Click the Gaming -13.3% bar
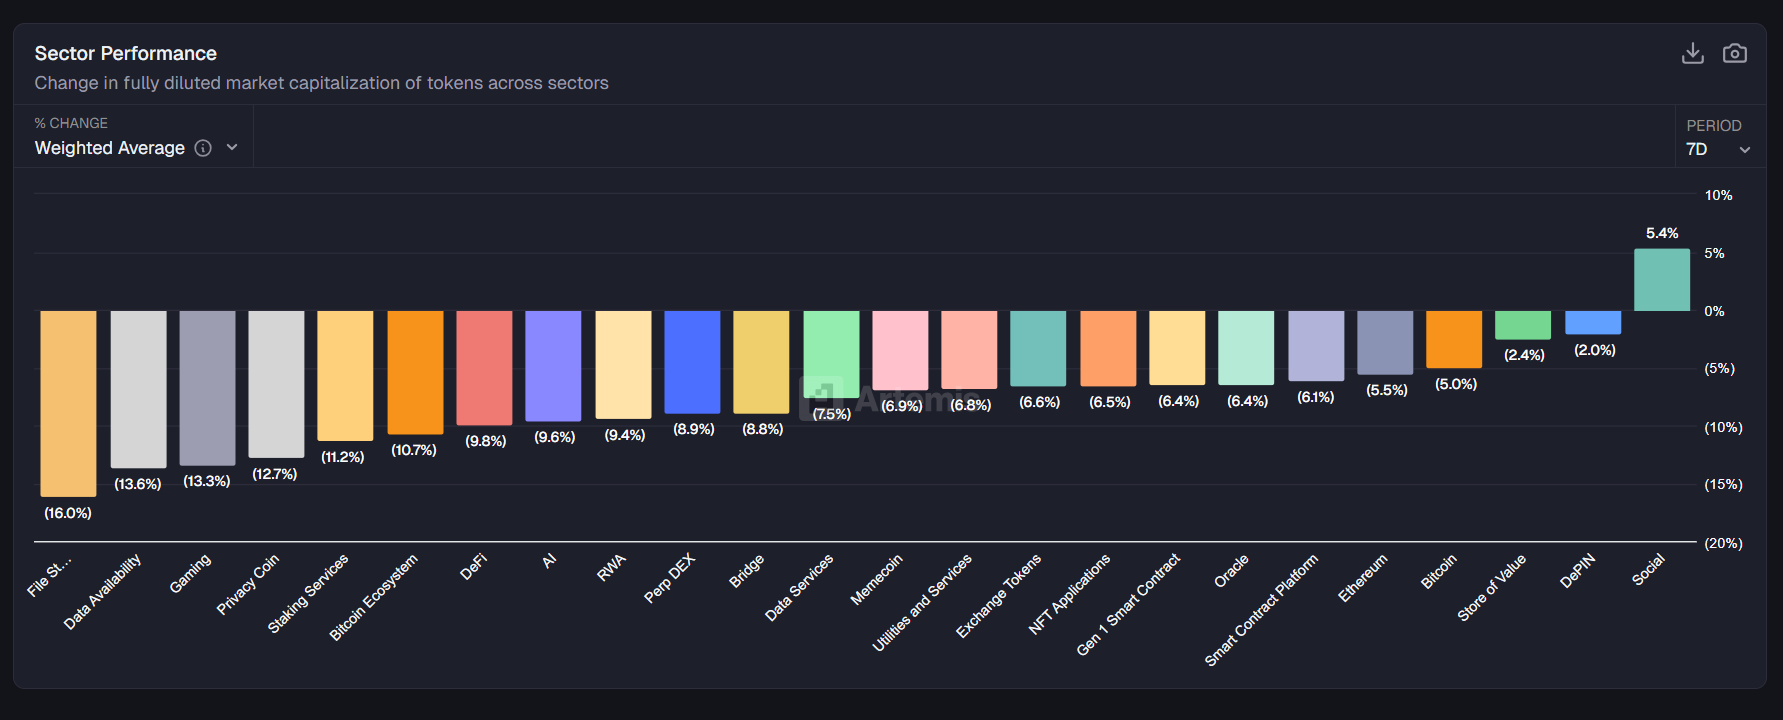This screenshot has width=1783, height=720. pyautogui.click(x=207, y=387)
